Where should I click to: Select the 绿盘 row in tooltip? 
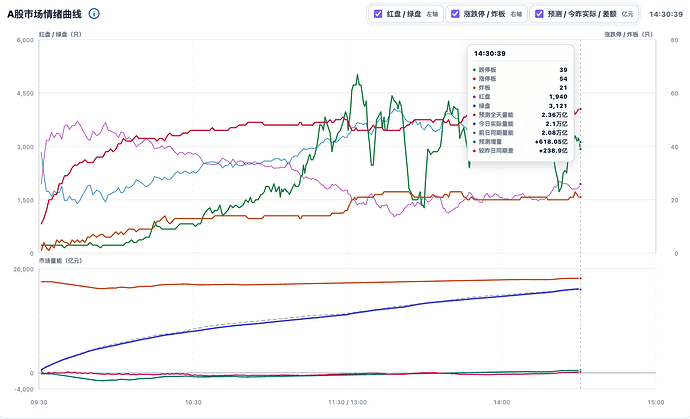pyautogui.click(x=520, y=106)
